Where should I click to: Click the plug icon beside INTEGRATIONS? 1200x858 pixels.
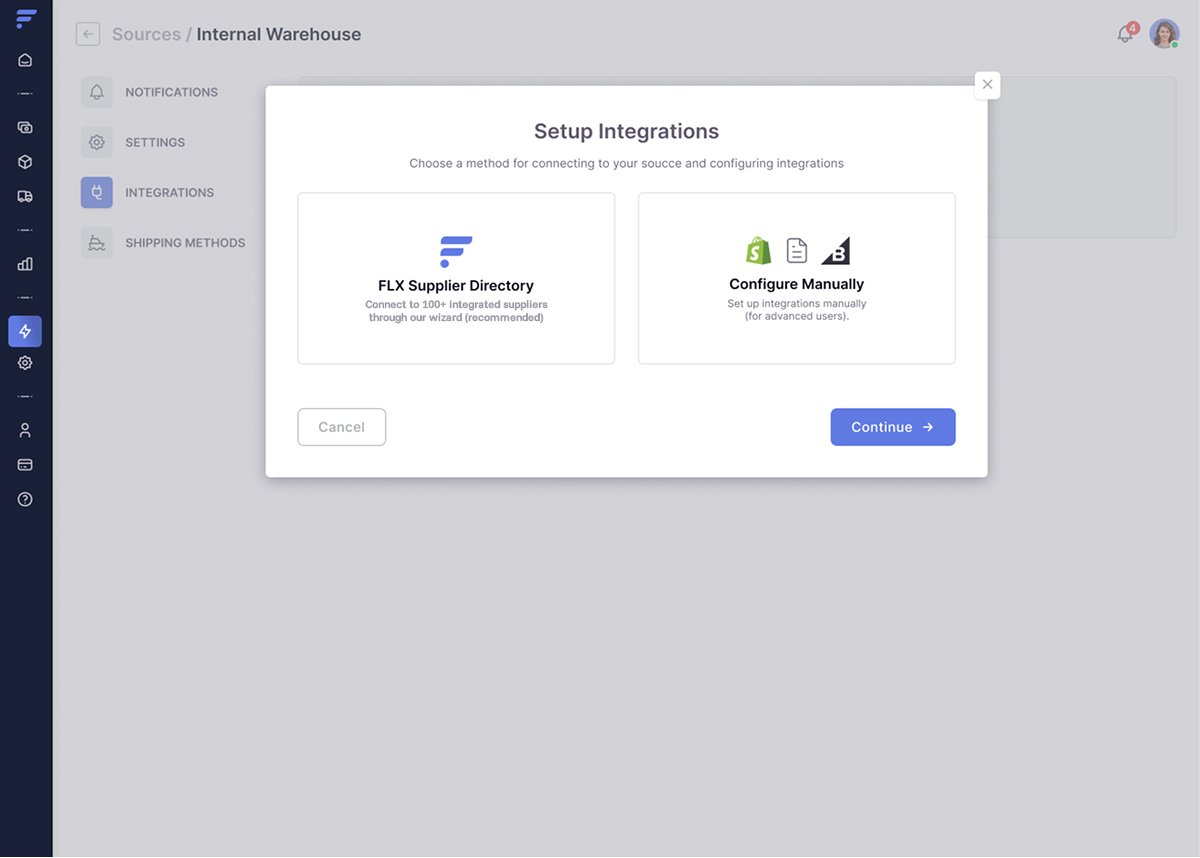click(97, 192)
